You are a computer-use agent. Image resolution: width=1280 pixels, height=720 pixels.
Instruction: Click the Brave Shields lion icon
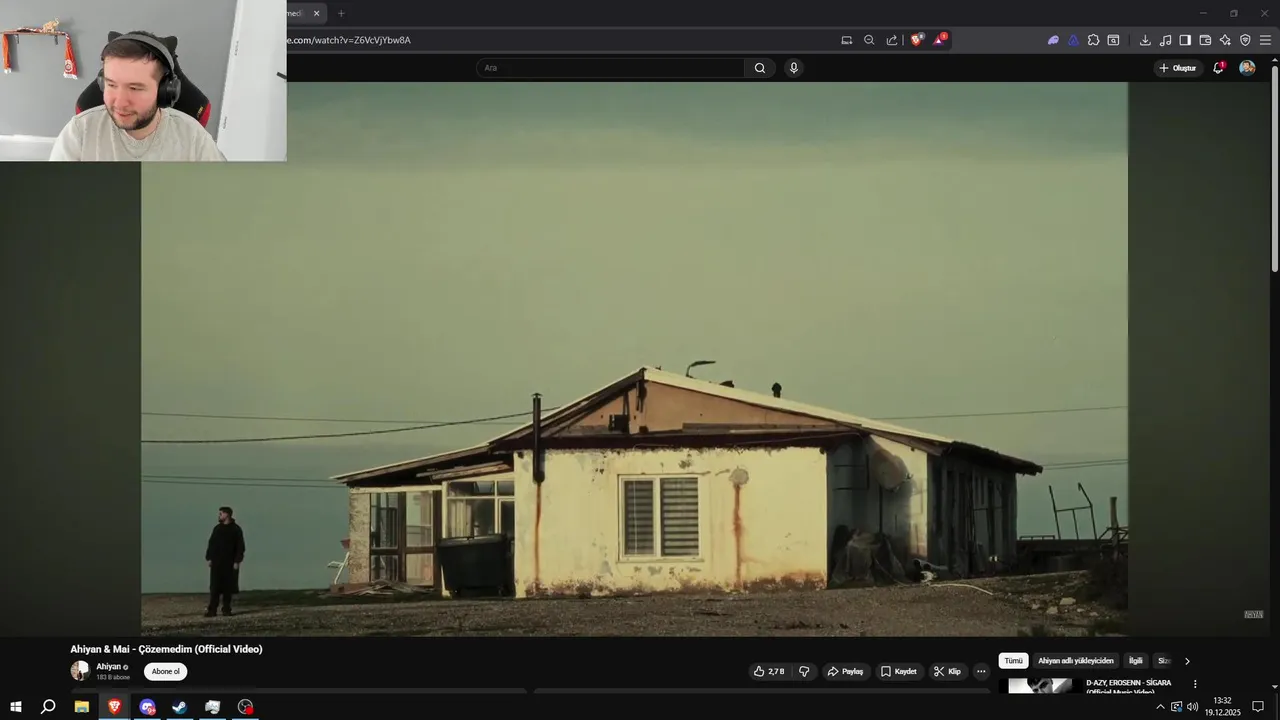[x=916, y=40]
